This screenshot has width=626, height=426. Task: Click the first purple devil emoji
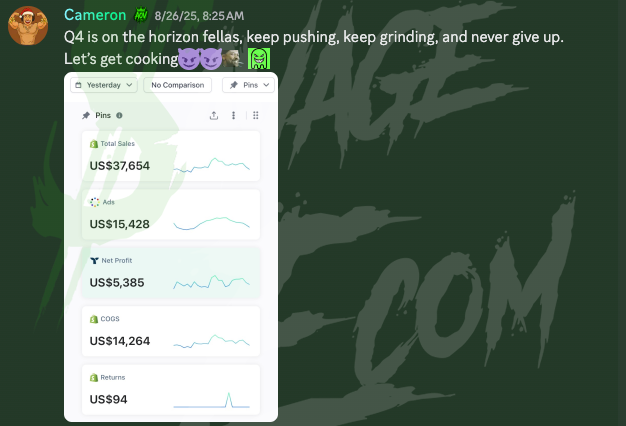(186, 60)
